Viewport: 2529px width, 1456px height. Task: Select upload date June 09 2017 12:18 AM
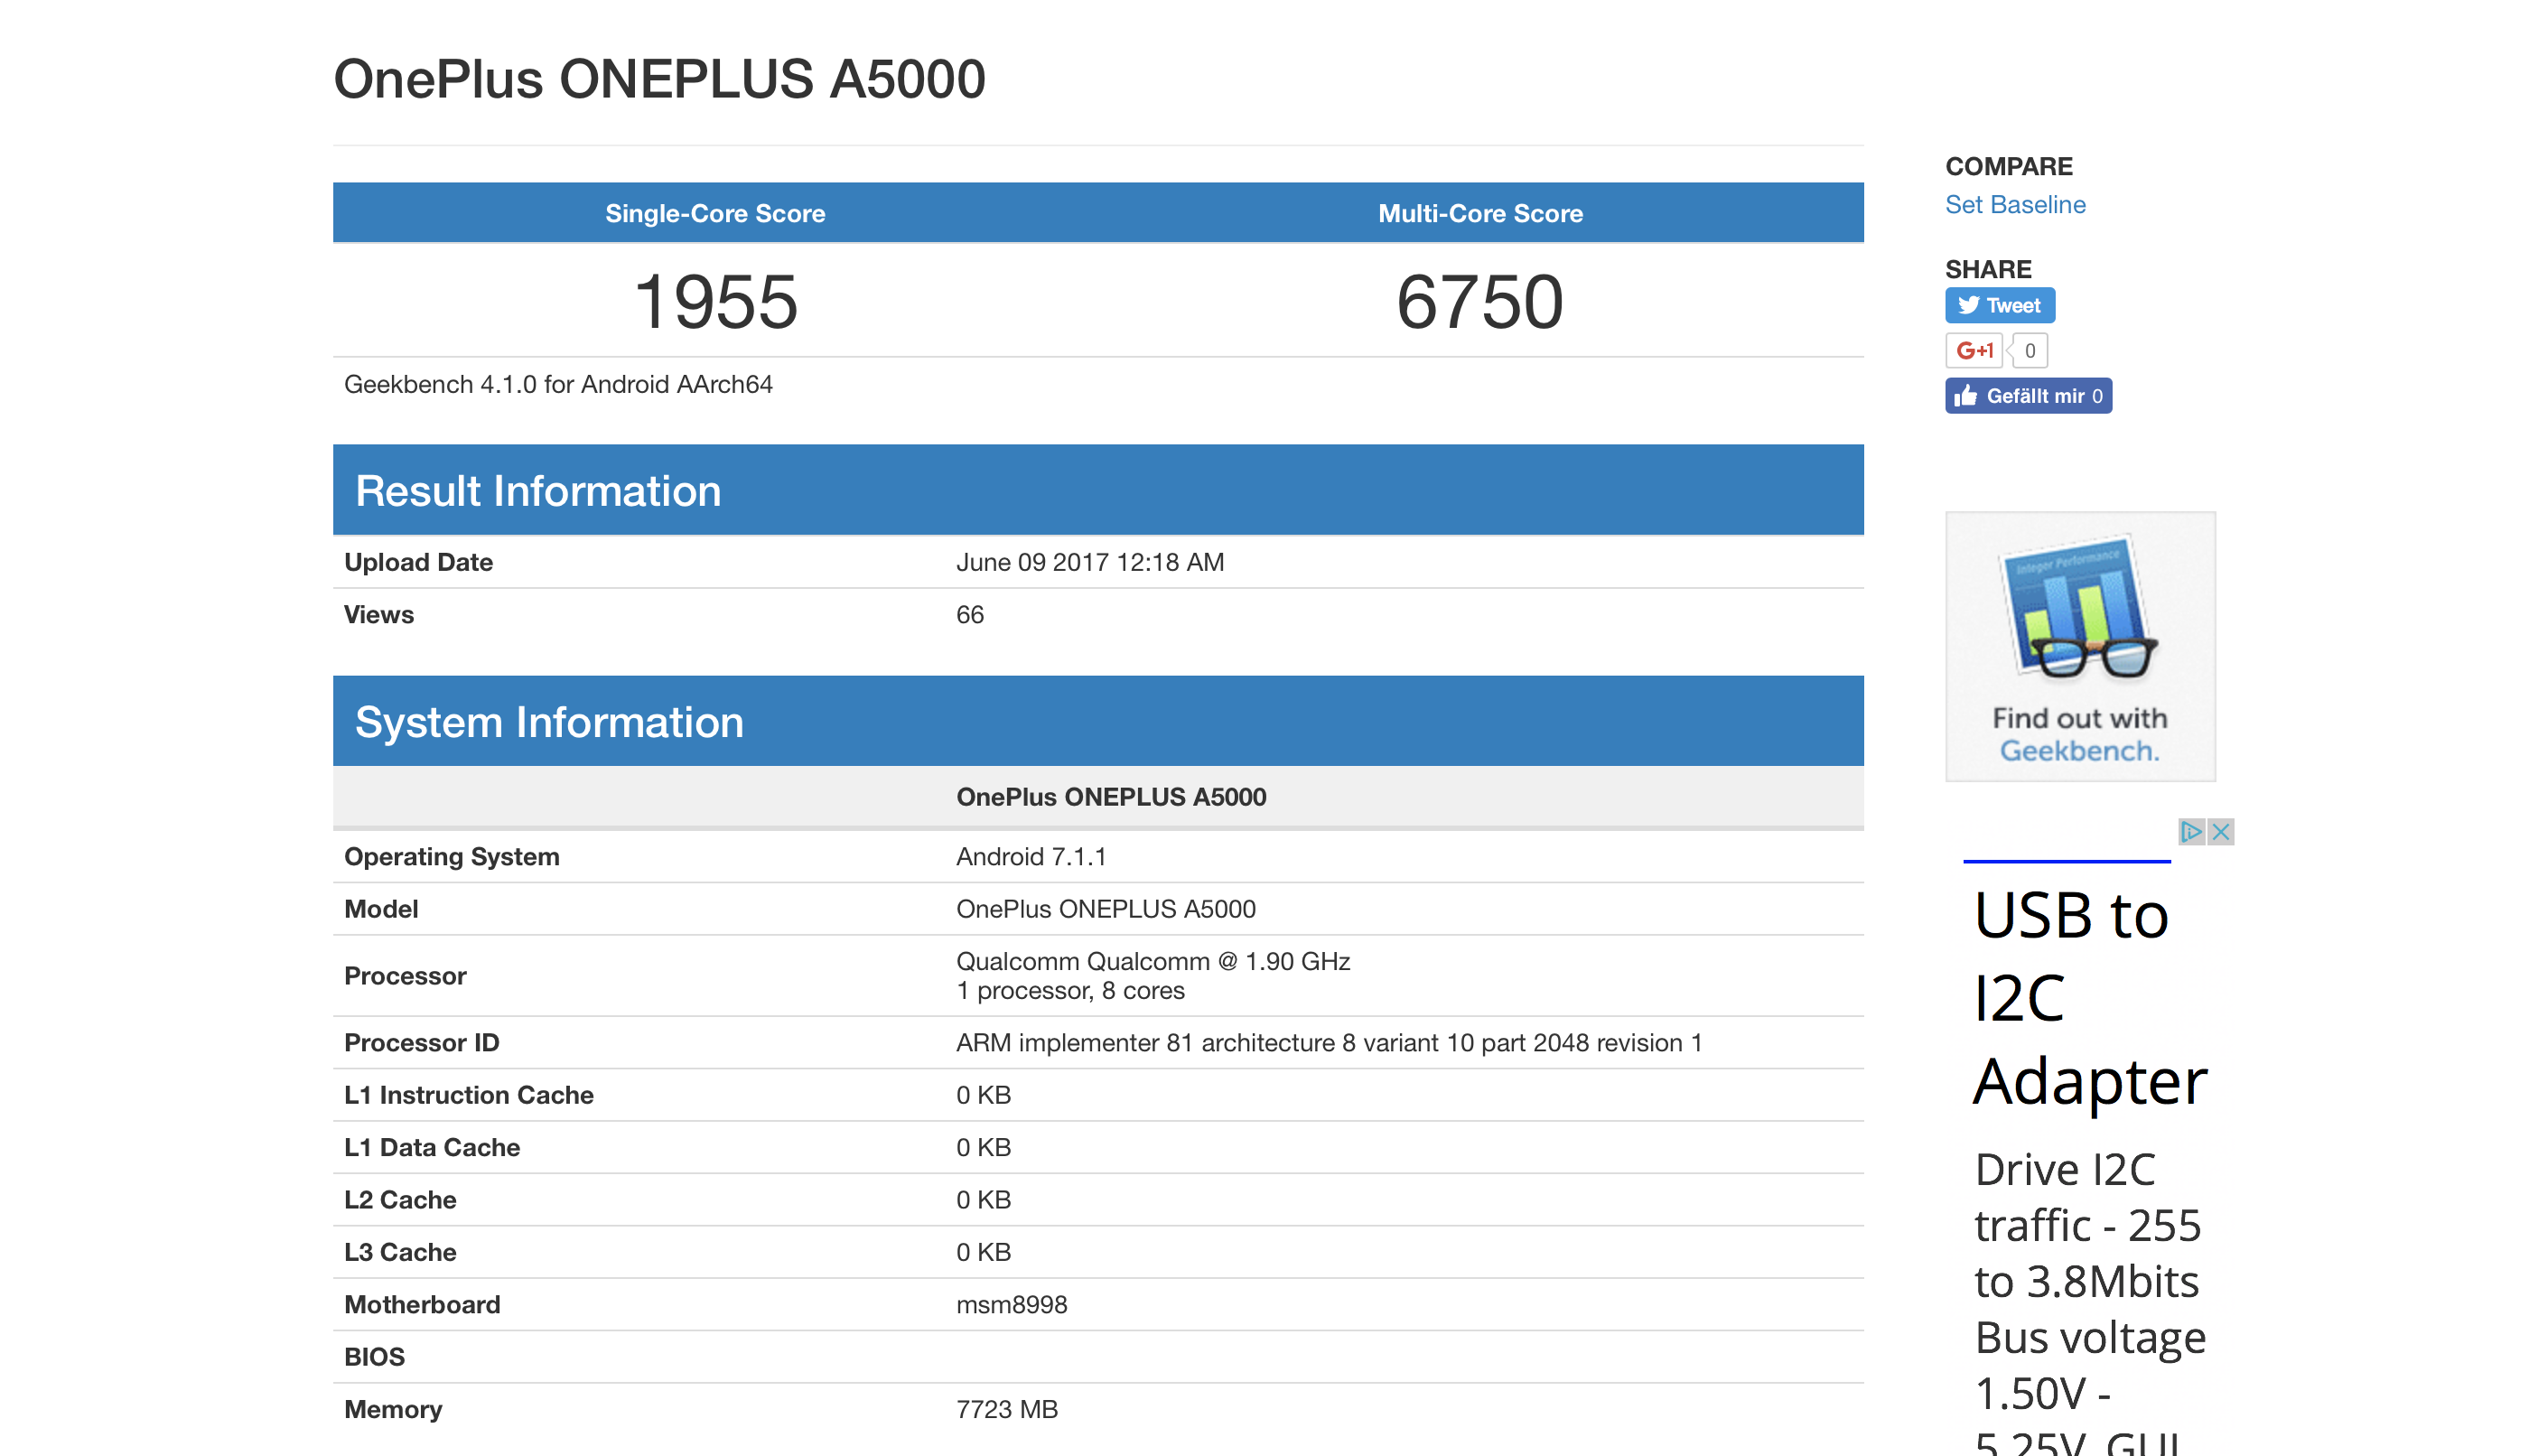click(x=1089, y=562)
